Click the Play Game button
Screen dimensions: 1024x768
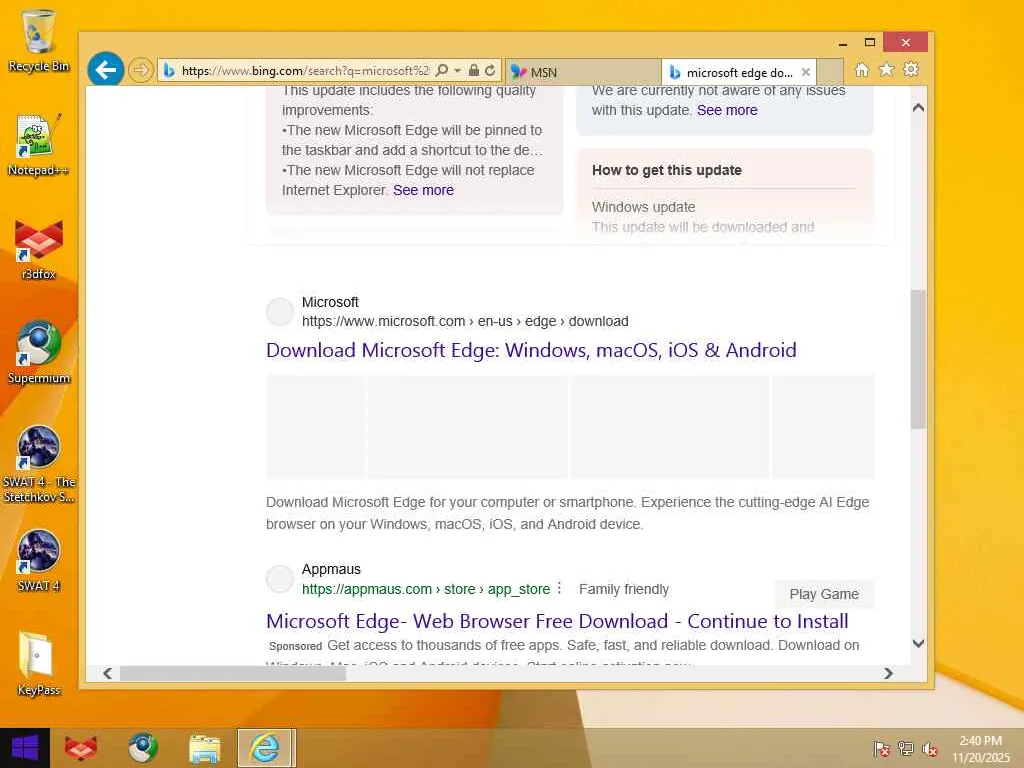(x=824, y=594)
